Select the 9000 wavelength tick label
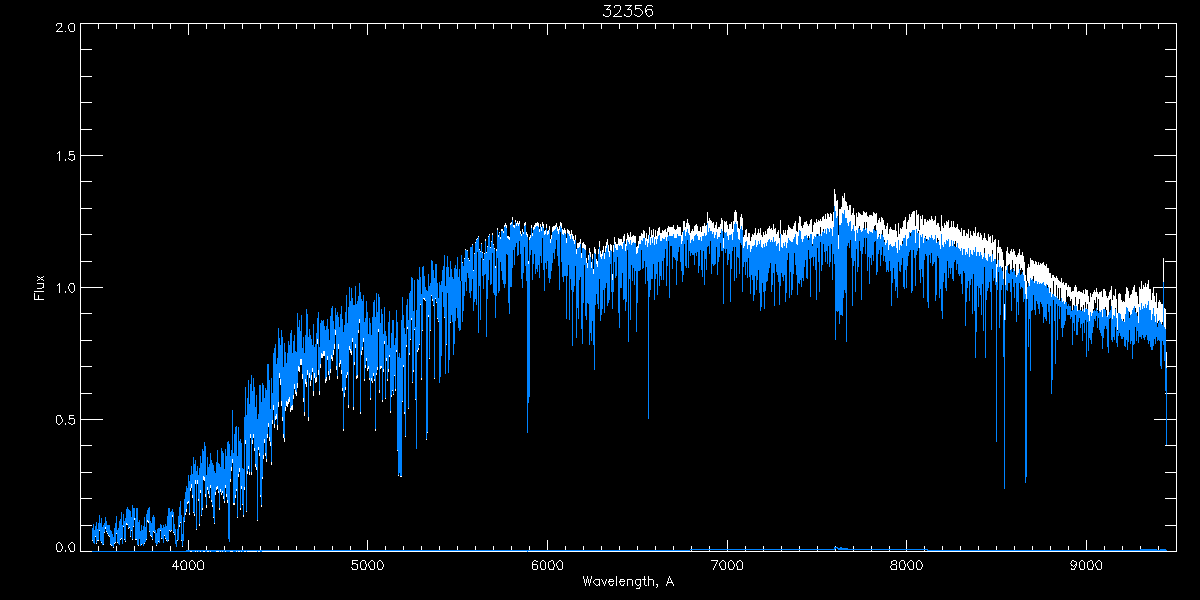Viewport: 1200px width, 600px height. coord(1087,565)
